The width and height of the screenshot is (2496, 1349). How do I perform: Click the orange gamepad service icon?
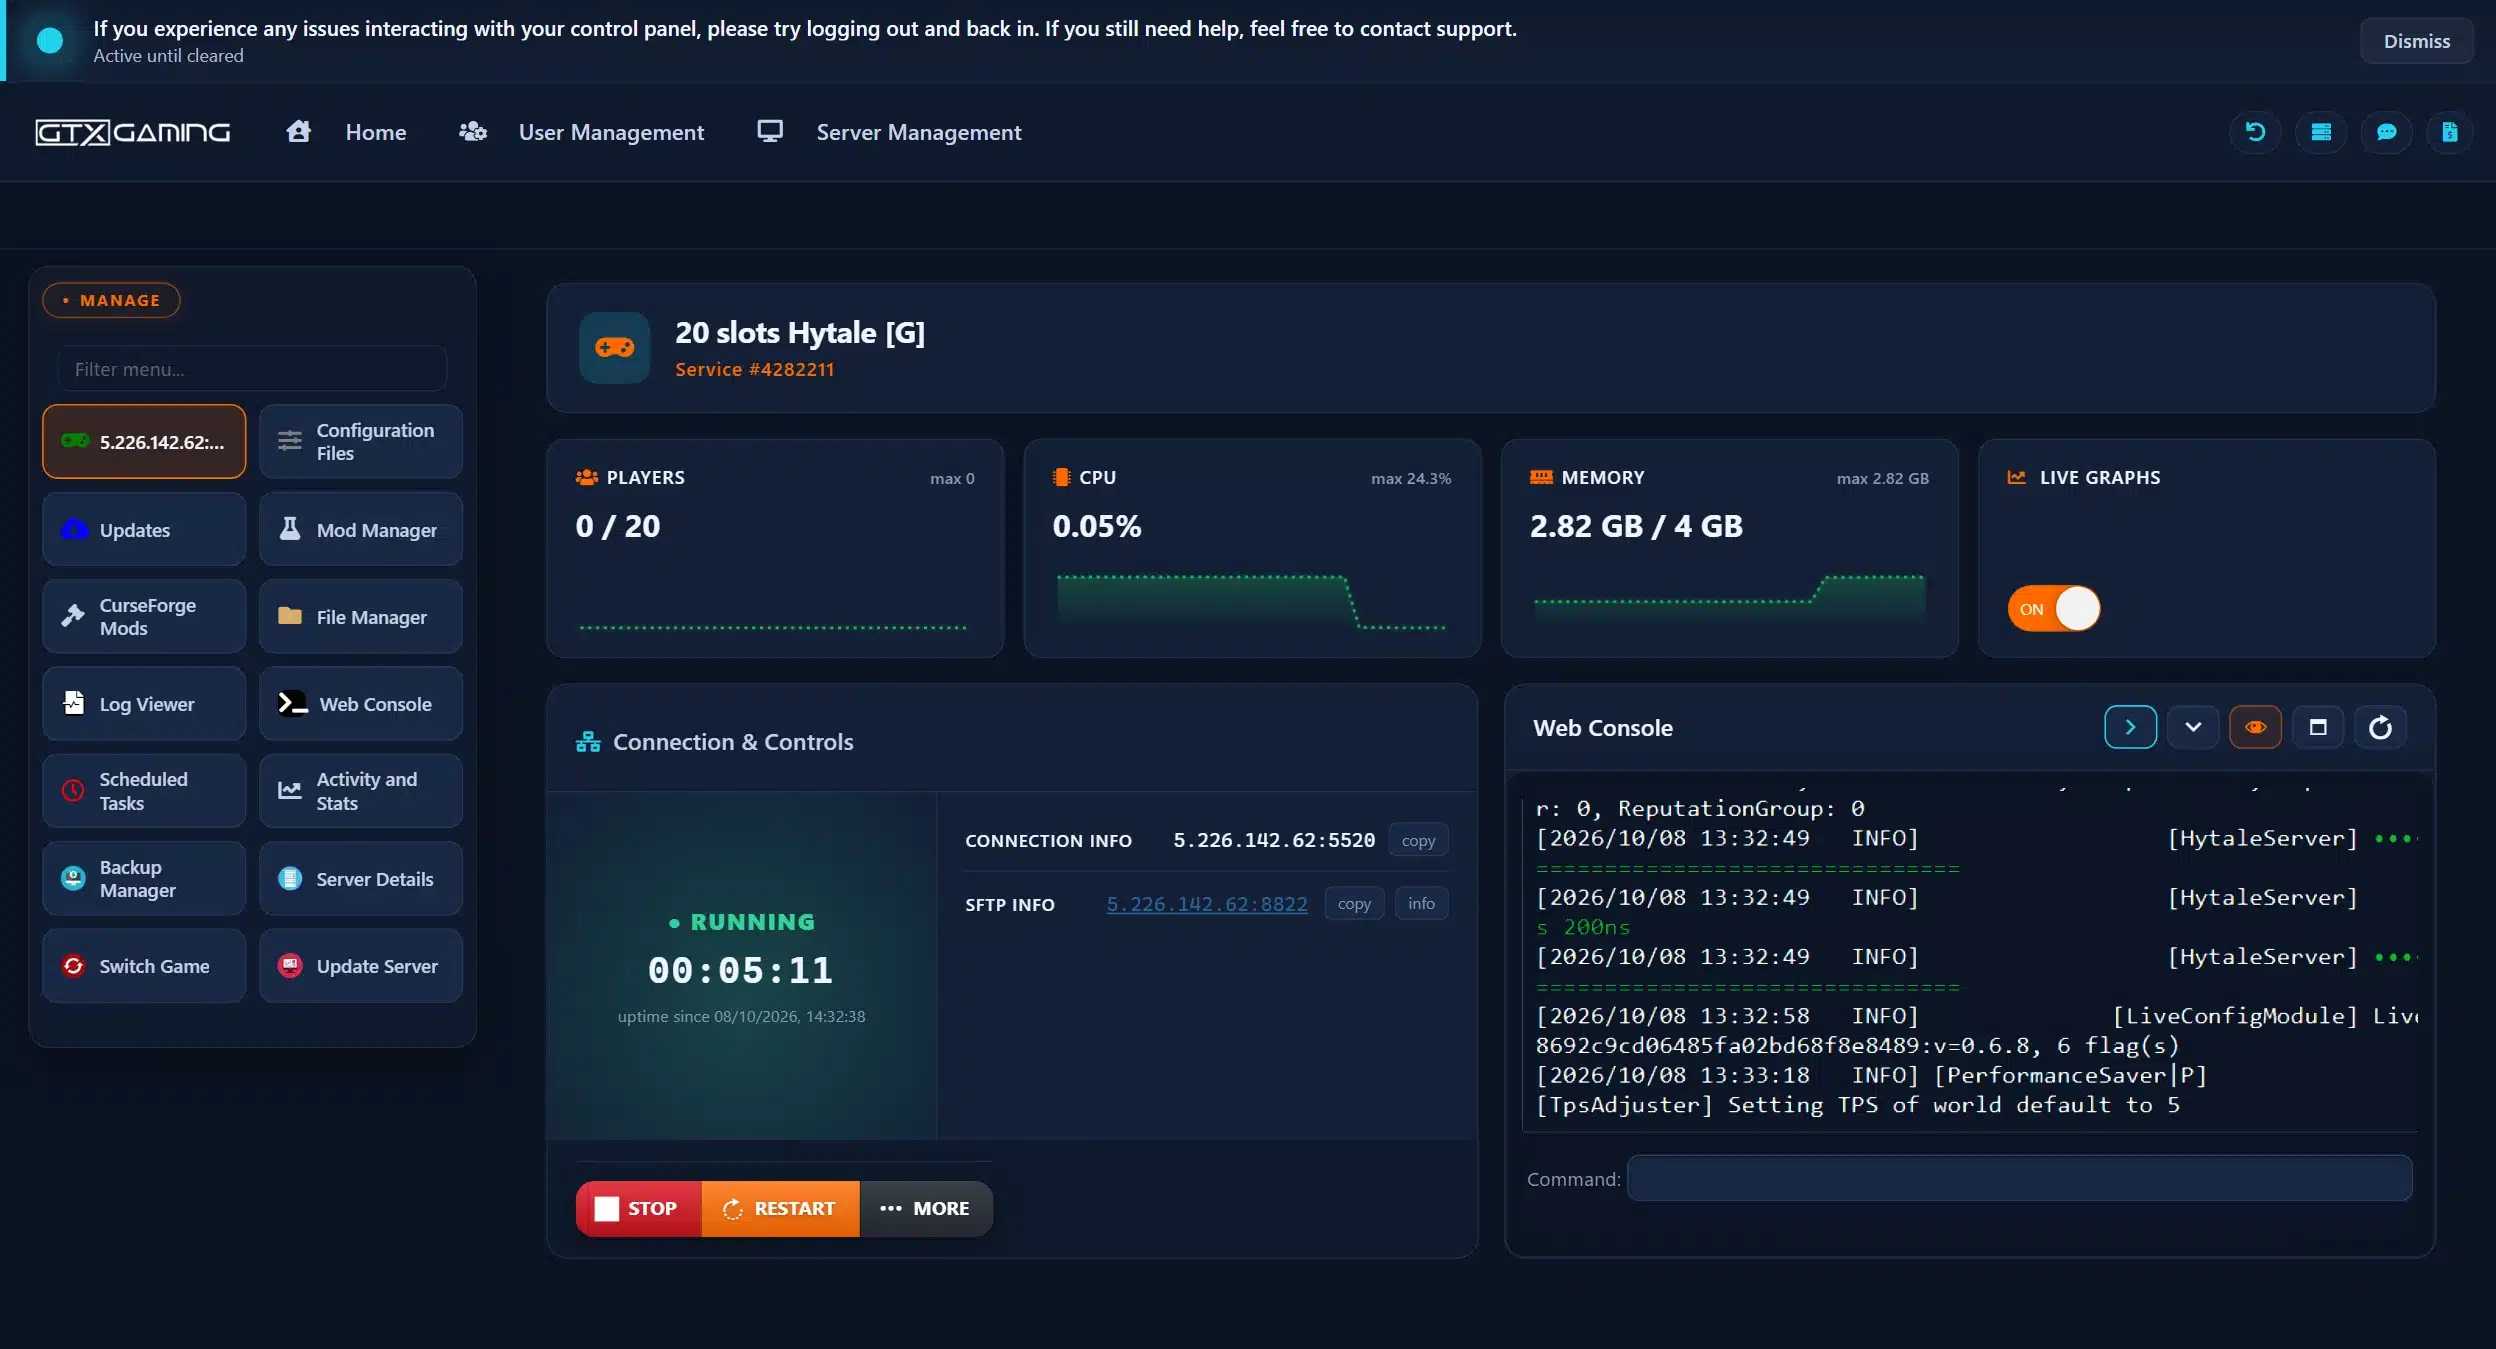[x=615, y=347]
